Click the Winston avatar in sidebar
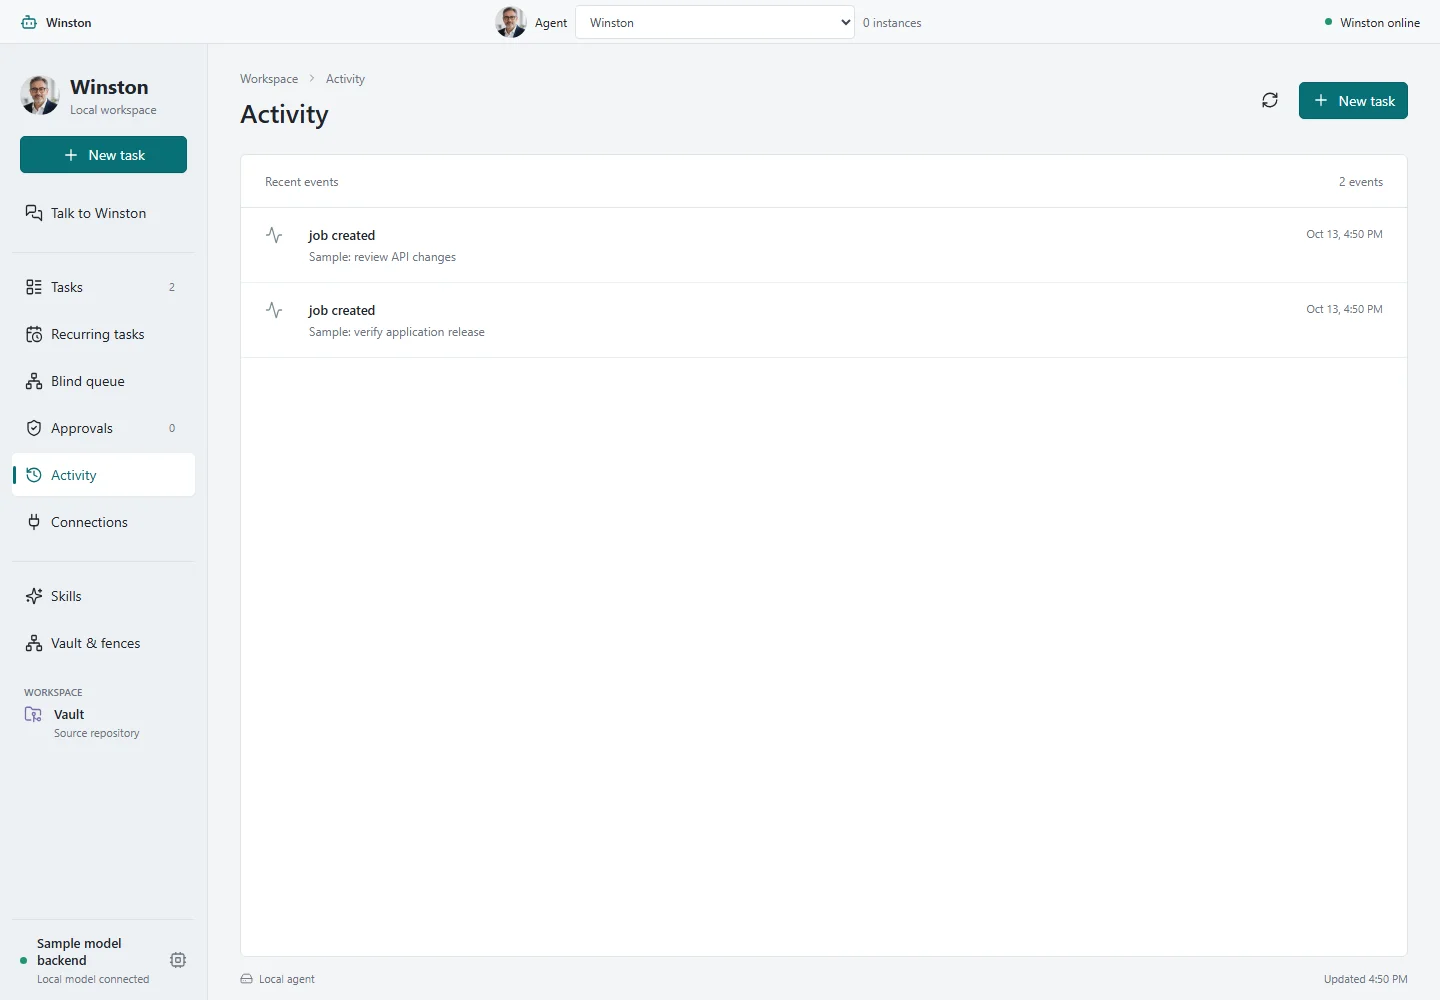This screenshot has width=1440, height=1000. coord(40,95)
